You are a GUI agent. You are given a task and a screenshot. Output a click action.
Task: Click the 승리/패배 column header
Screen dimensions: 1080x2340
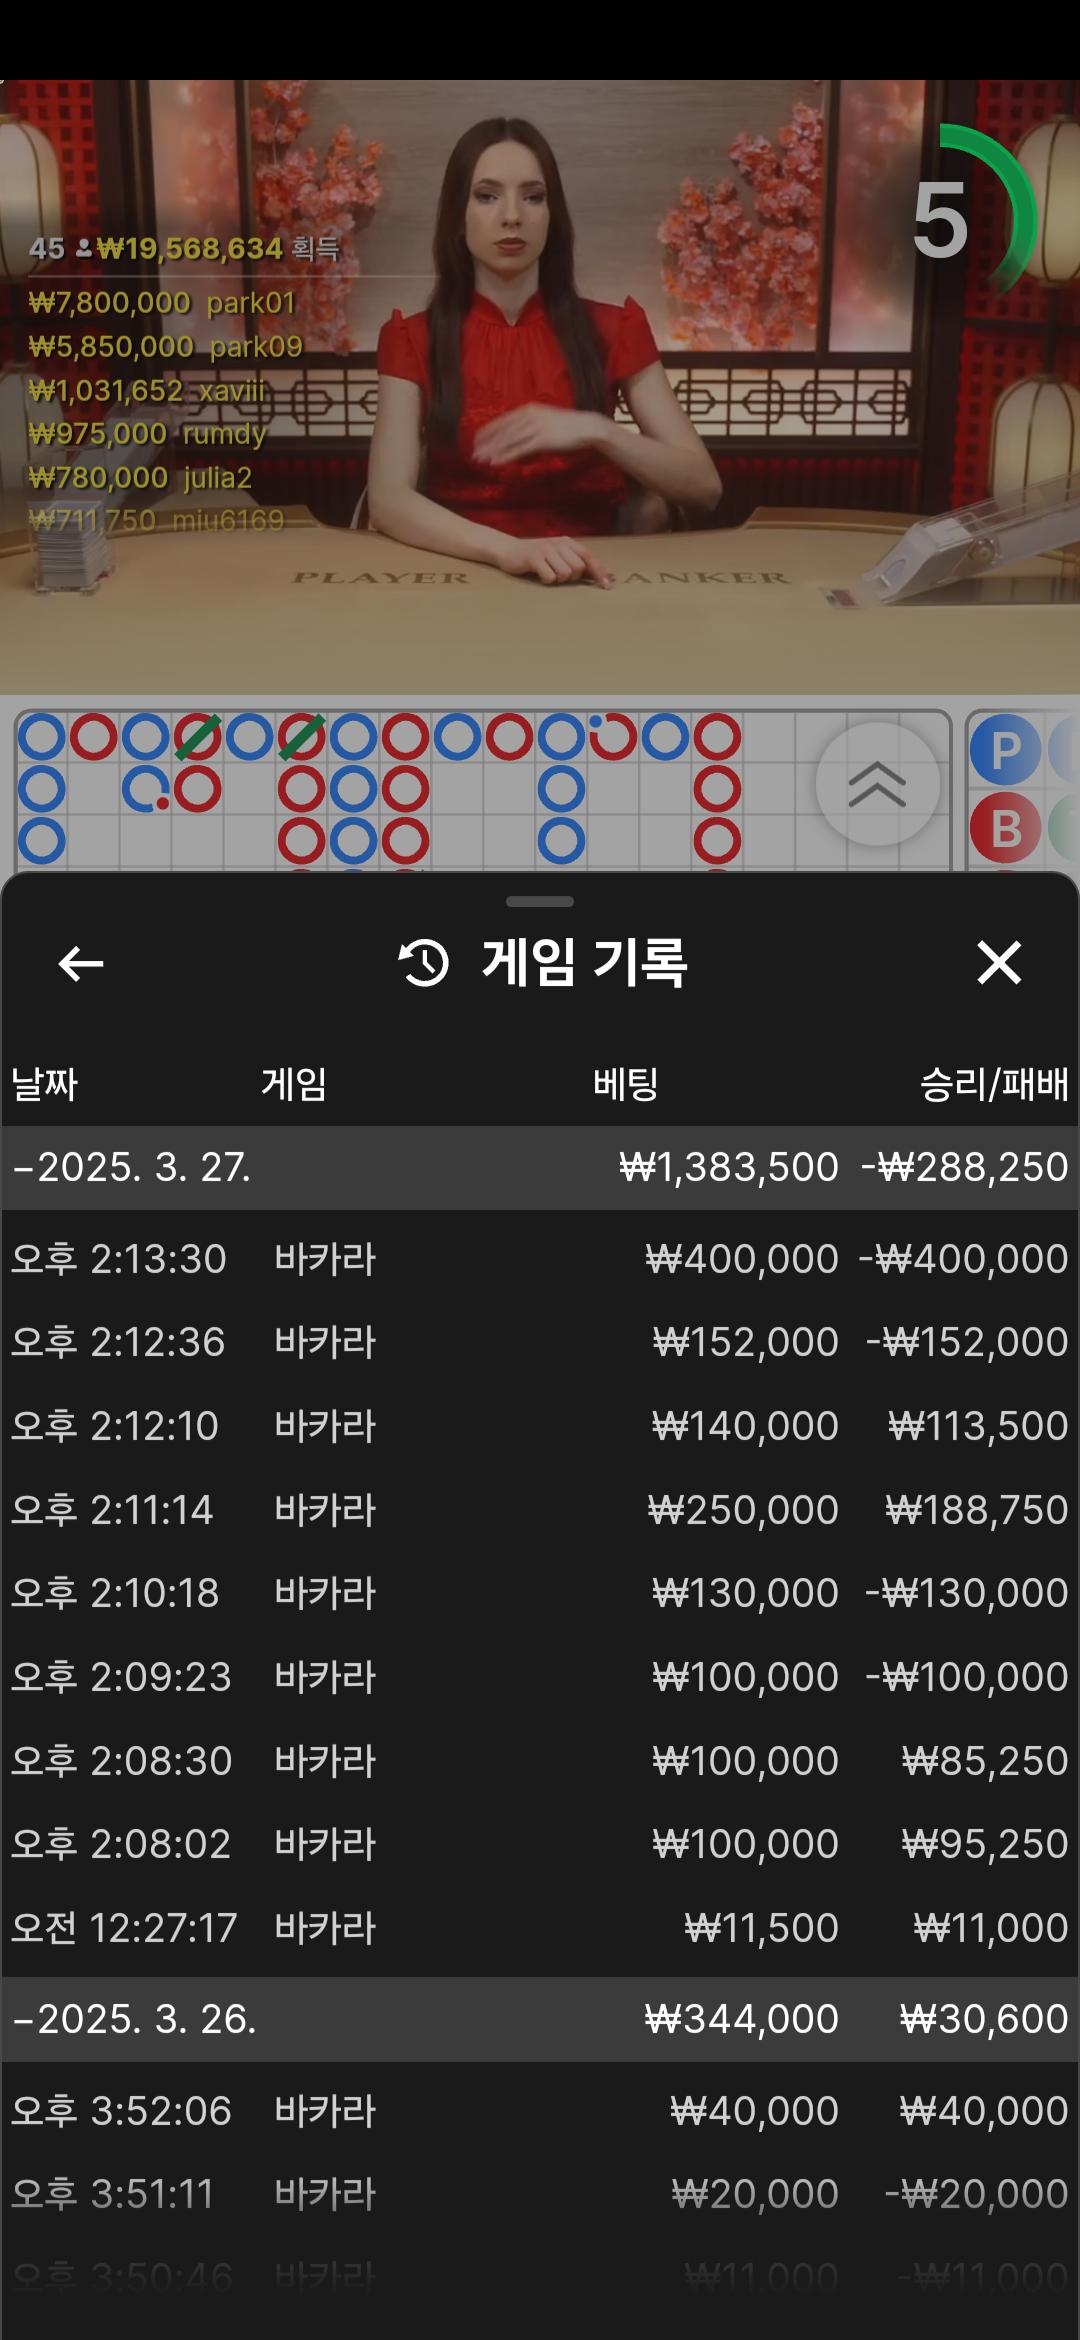click(993, 1084)
